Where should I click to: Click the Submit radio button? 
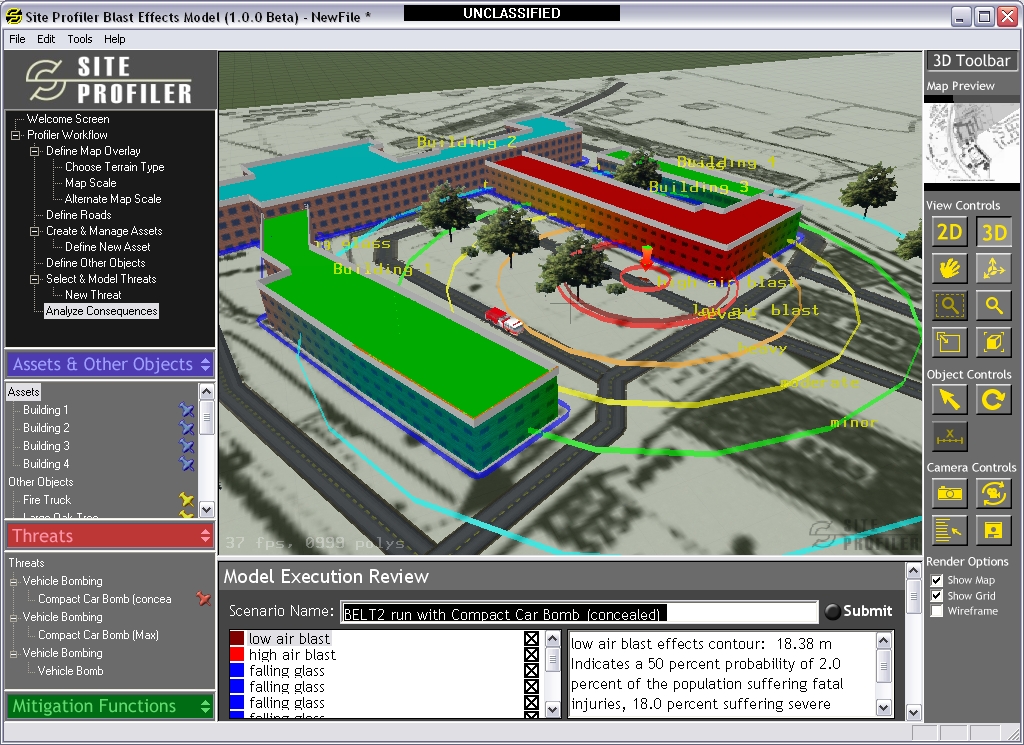pyautogui.click(x=832, y=611)
